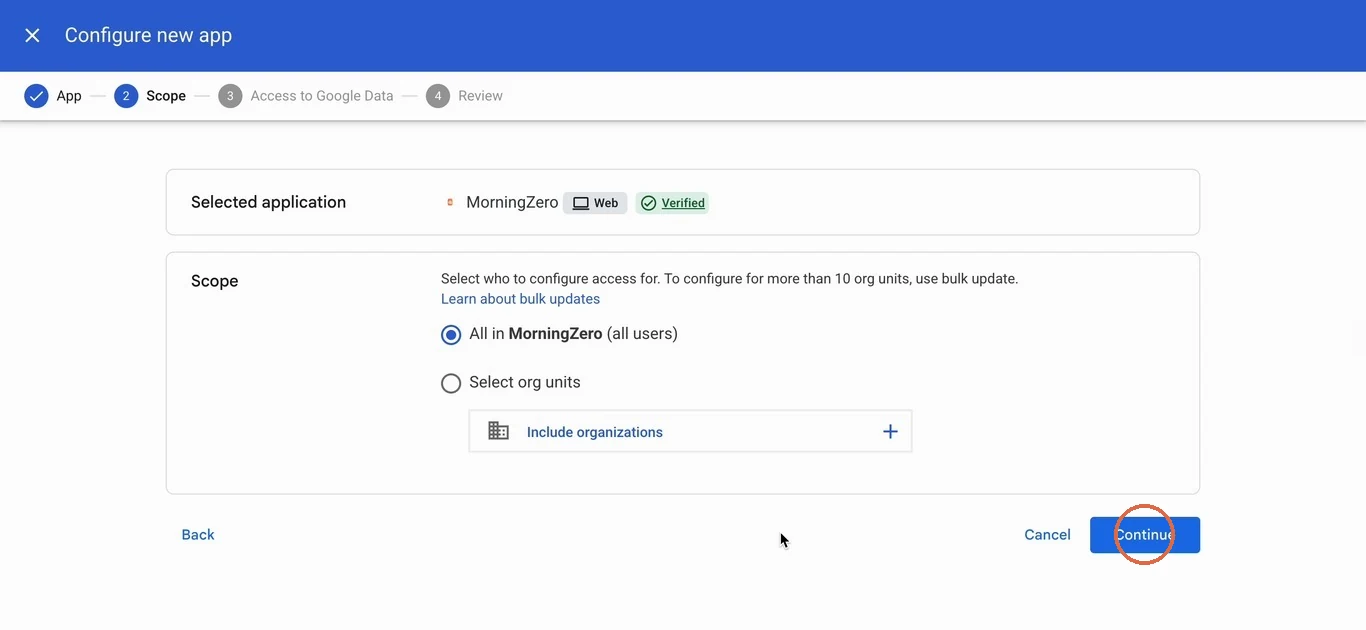Select All in MorningZero radio button

click(451, 335)
